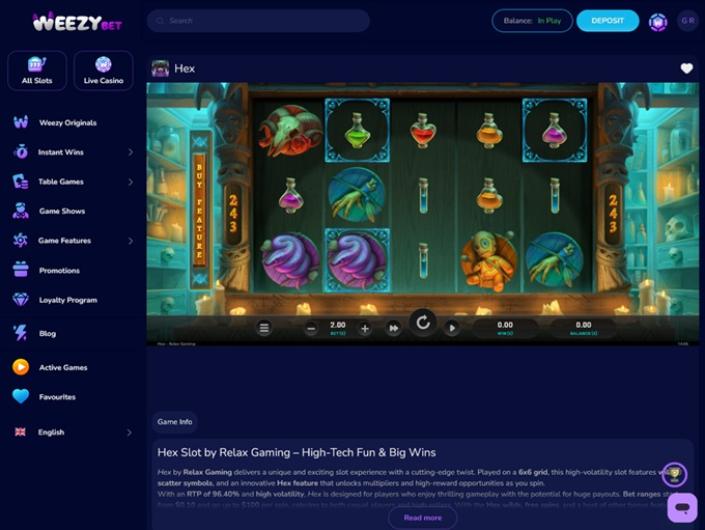Open the slot game hamburger menu
Screen dimensions: 705x530
[264, 328]
